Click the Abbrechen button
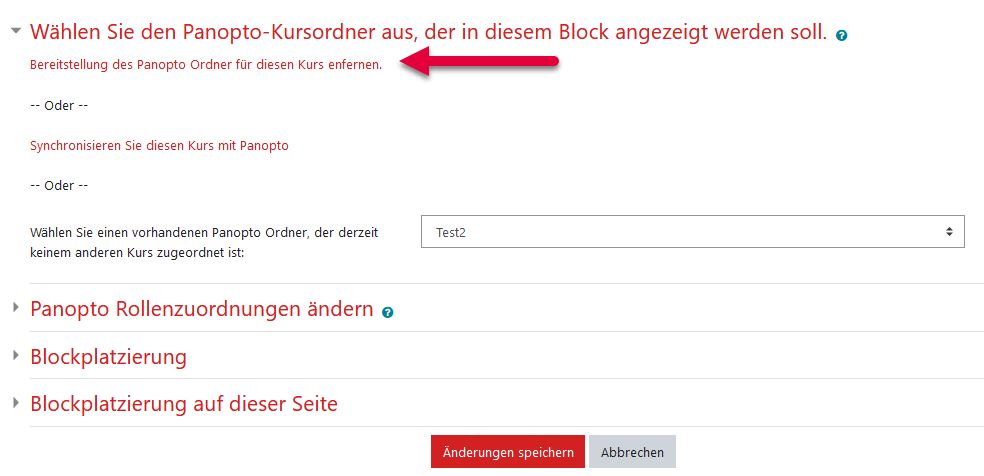 (x=632, y=452)
